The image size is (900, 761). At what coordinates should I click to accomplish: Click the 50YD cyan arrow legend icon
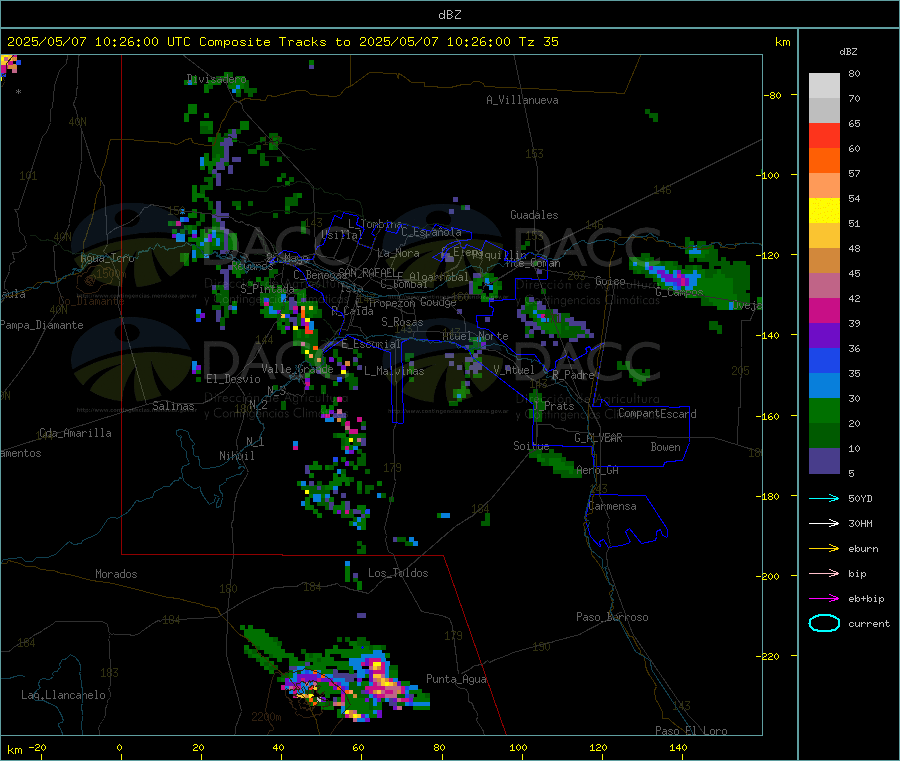tap(824, 498)
